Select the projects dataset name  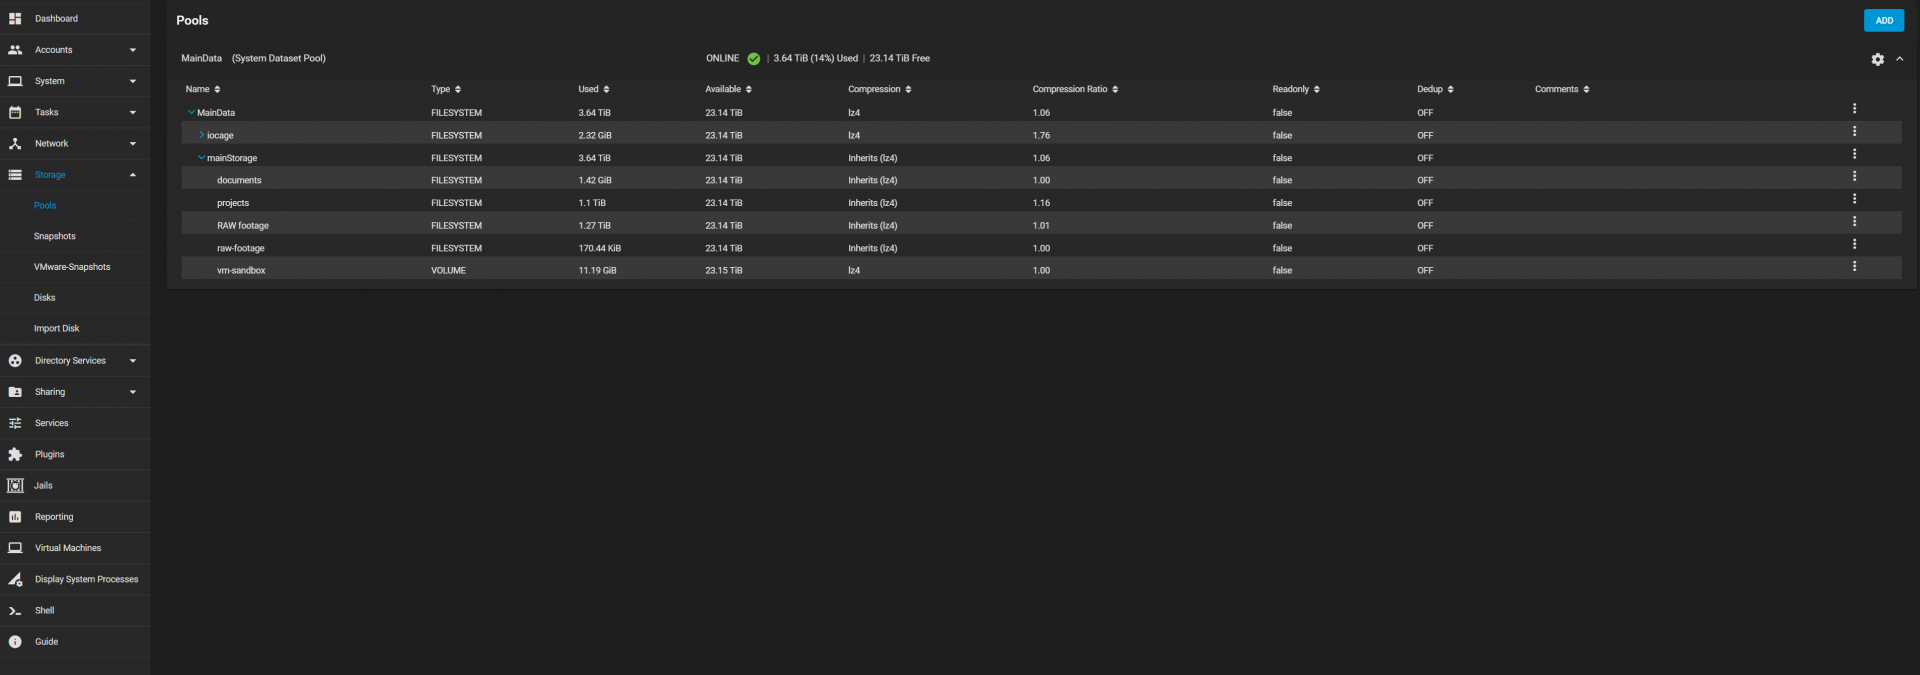tap(233, 203)
